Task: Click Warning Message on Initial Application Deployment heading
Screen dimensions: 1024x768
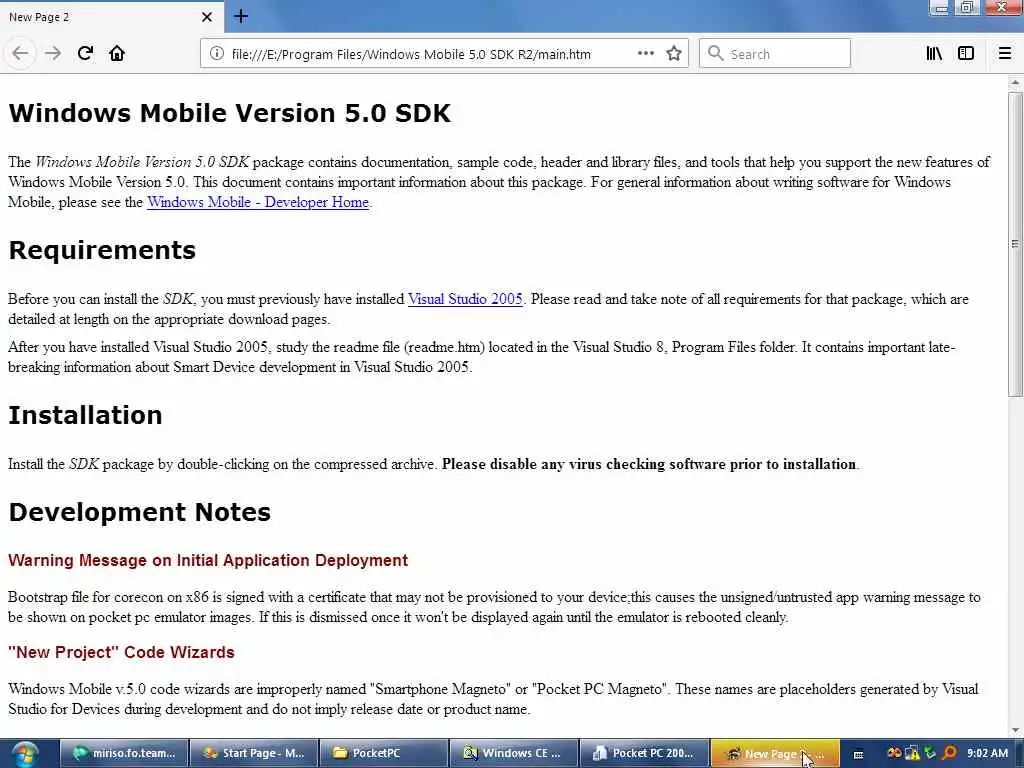Action: pos(208,560)
